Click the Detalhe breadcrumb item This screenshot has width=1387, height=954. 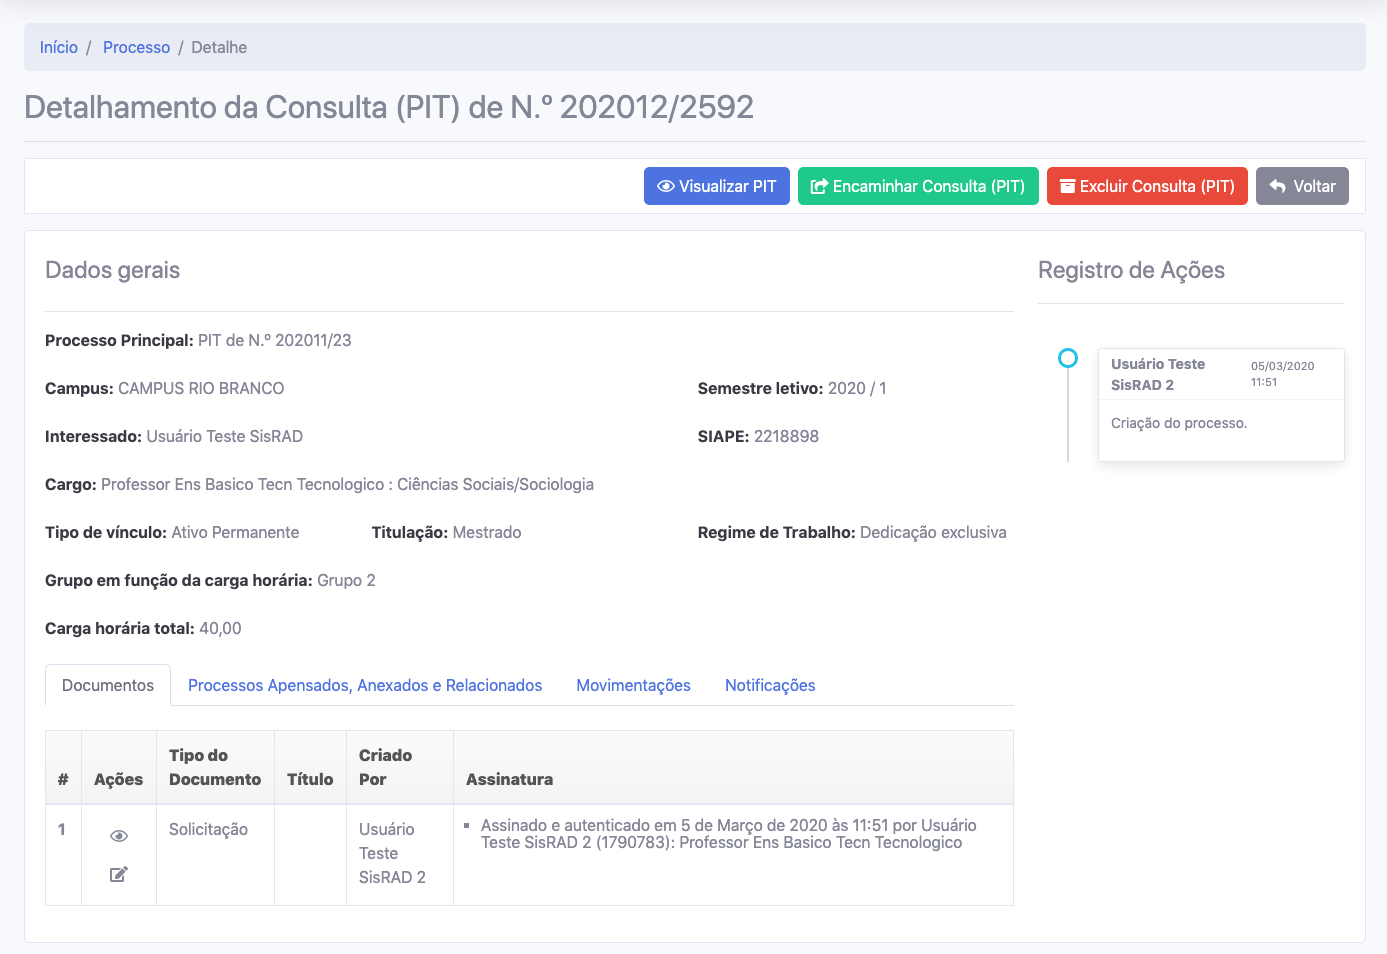(219, 47)
